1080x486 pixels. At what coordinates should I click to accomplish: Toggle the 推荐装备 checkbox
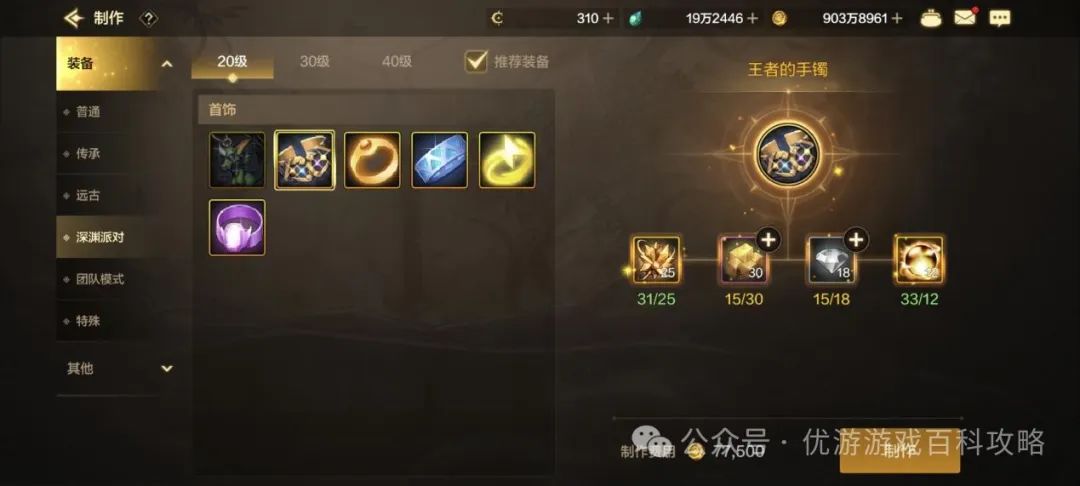pos(476,61)
